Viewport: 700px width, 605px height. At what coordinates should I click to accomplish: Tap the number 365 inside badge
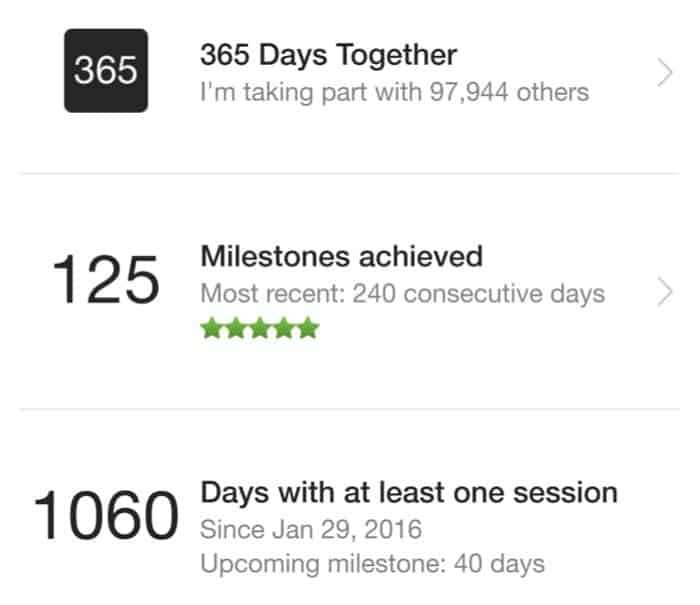pyautogui.click(x=106, y=71)
